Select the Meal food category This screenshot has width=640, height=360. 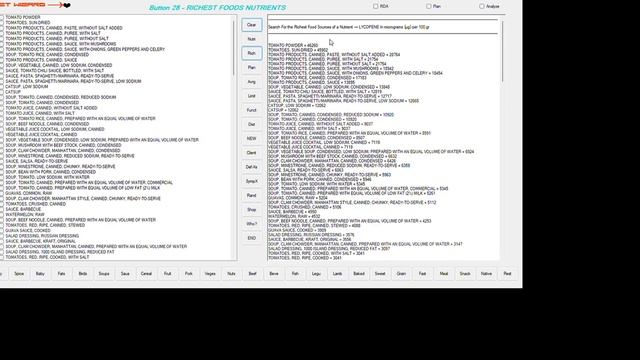point(443,274)
